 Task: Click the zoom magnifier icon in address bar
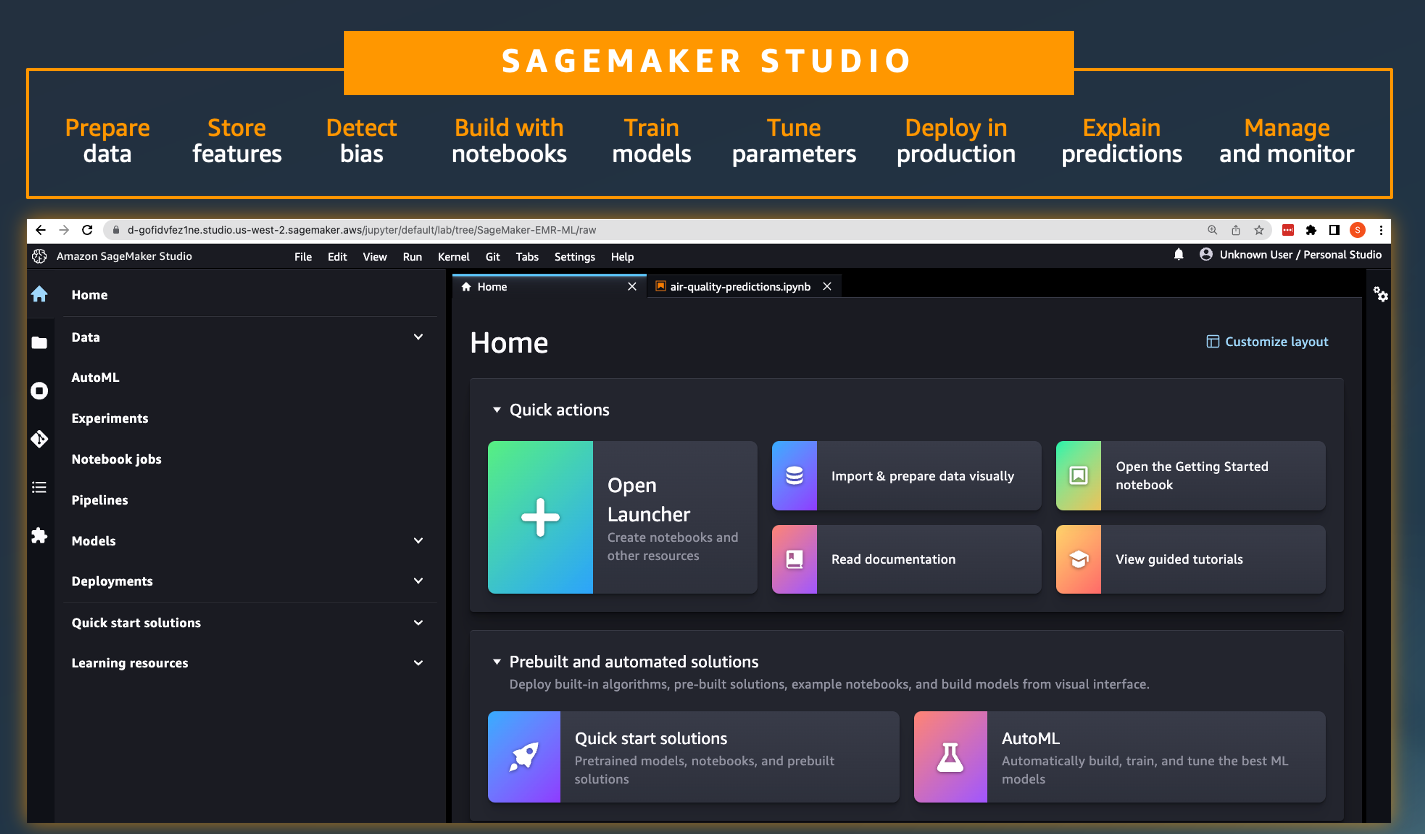click(x=1213, y=230)
